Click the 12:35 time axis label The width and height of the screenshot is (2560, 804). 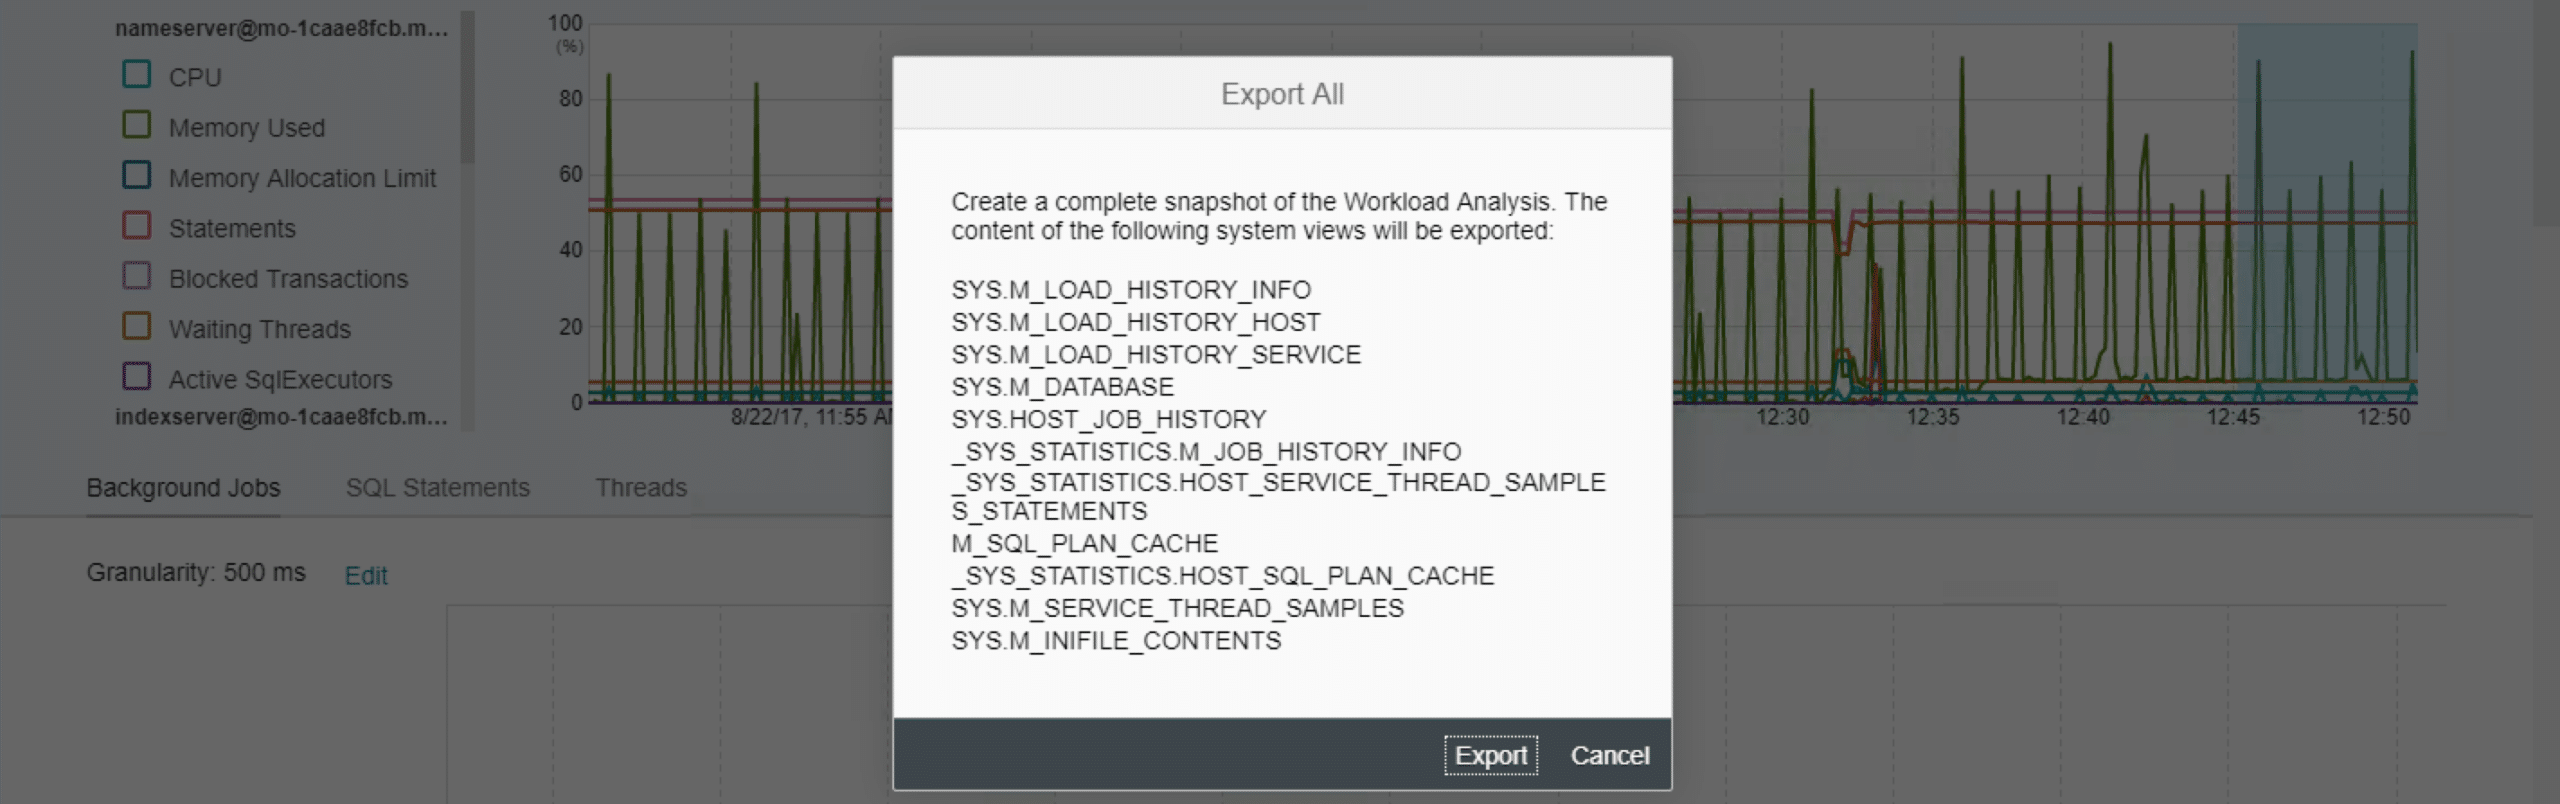1932,417
